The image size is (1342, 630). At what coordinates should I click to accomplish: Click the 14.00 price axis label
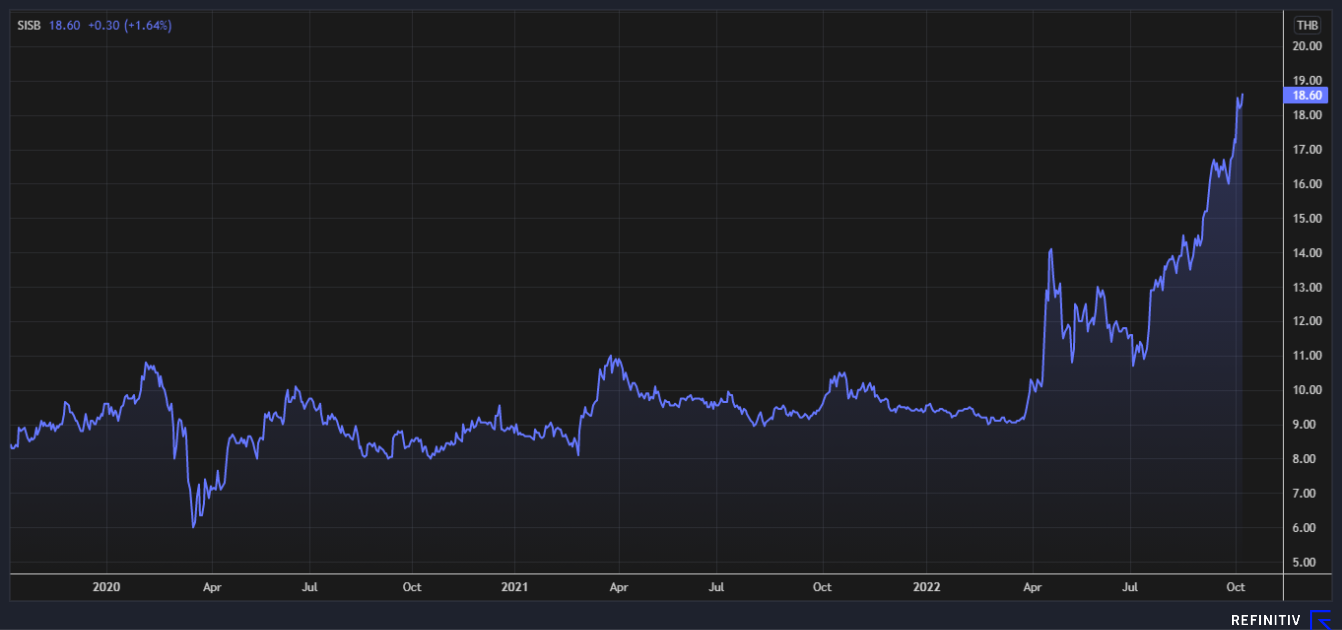tap(1308, 253)
